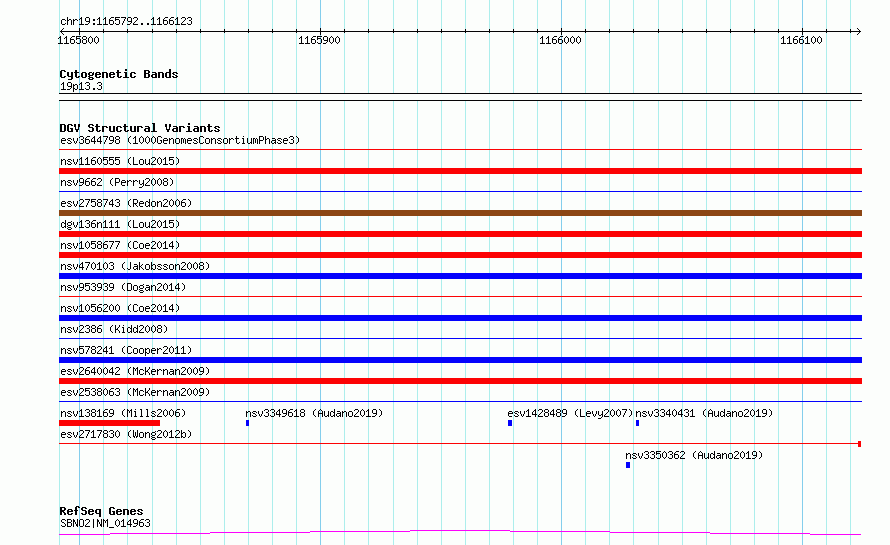Click ruler tick label 1165900
This screenshot has height=545, width=890.
click(x=319, y=40)
